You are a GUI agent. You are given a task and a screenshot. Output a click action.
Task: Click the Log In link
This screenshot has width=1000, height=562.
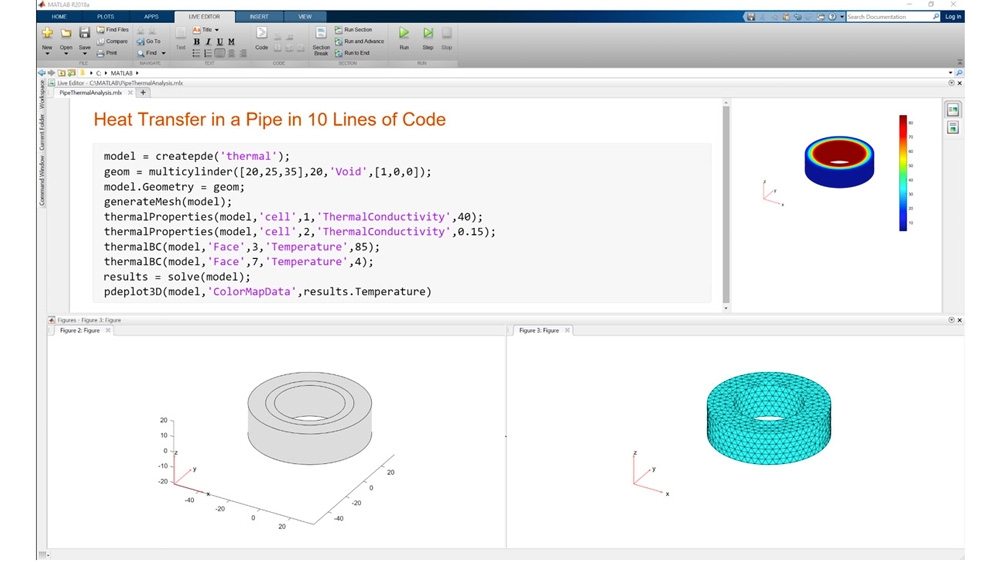953,17
